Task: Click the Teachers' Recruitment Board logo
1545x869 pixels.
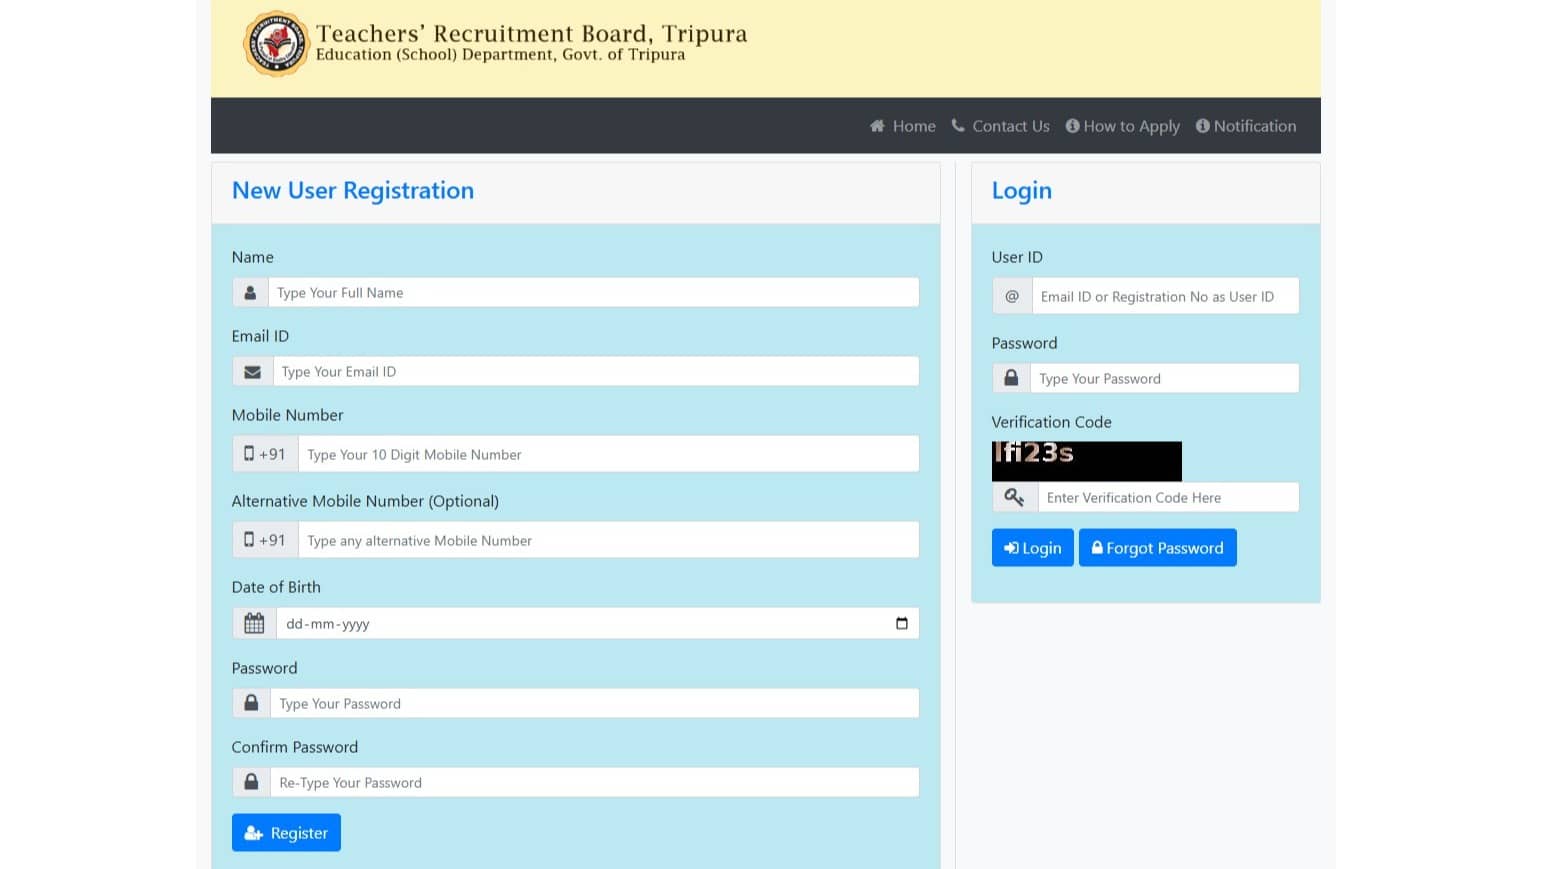Action: click(x=276, y=44)
